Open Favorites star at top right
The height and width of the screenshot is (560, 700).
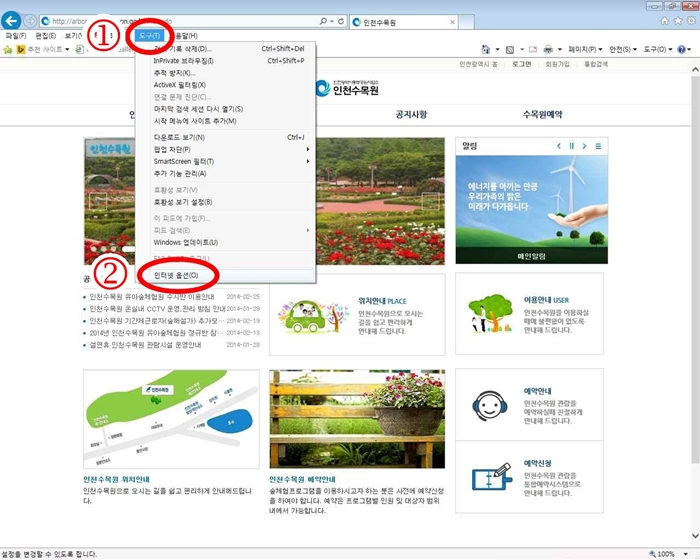(678, 21)
